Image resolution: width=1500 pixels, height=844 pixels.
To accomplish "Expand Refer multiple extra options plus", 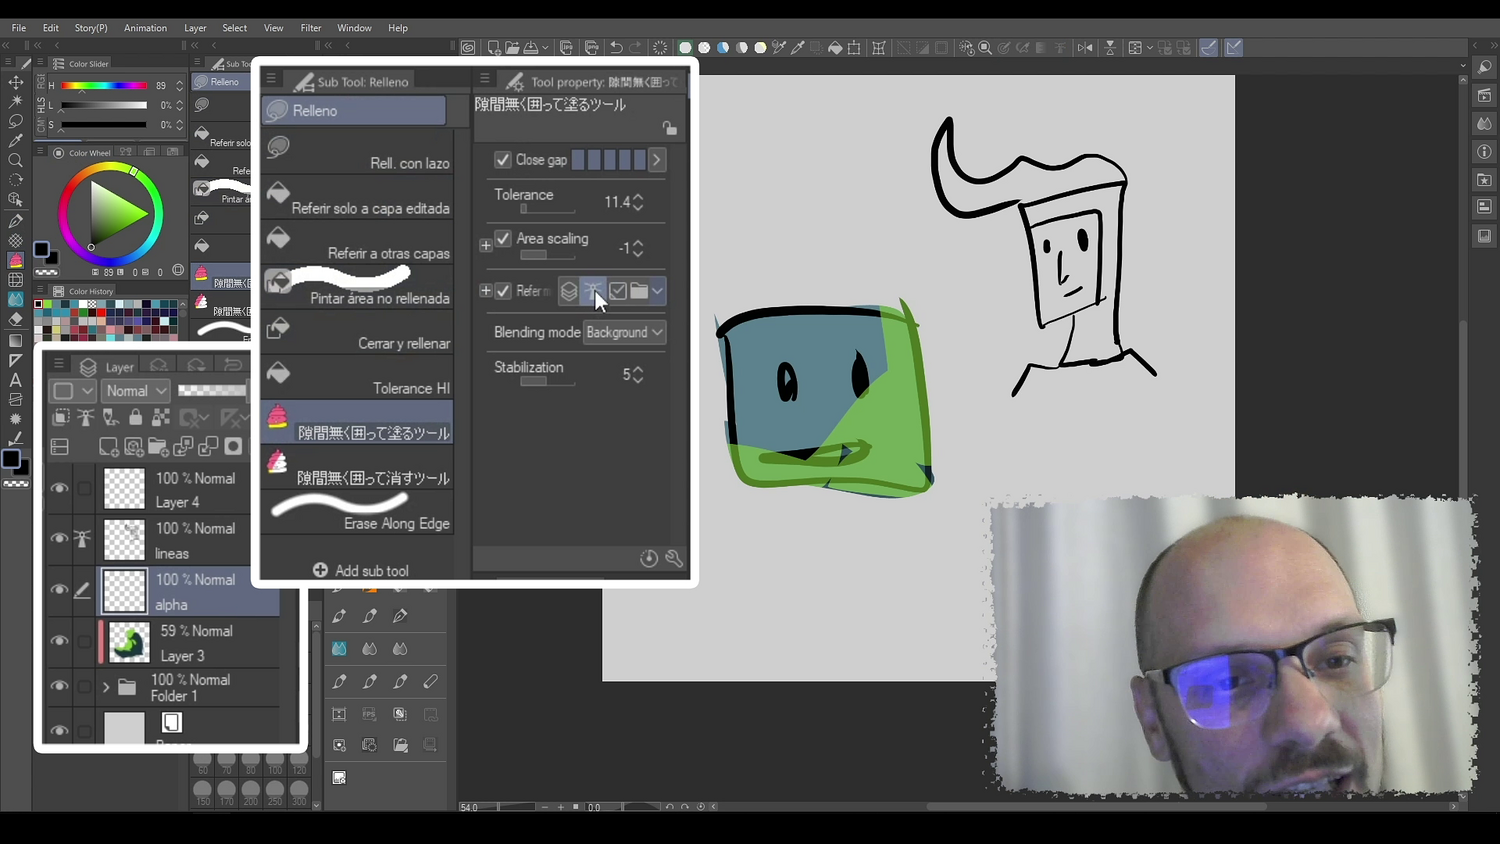I will [x=486, y=291].
